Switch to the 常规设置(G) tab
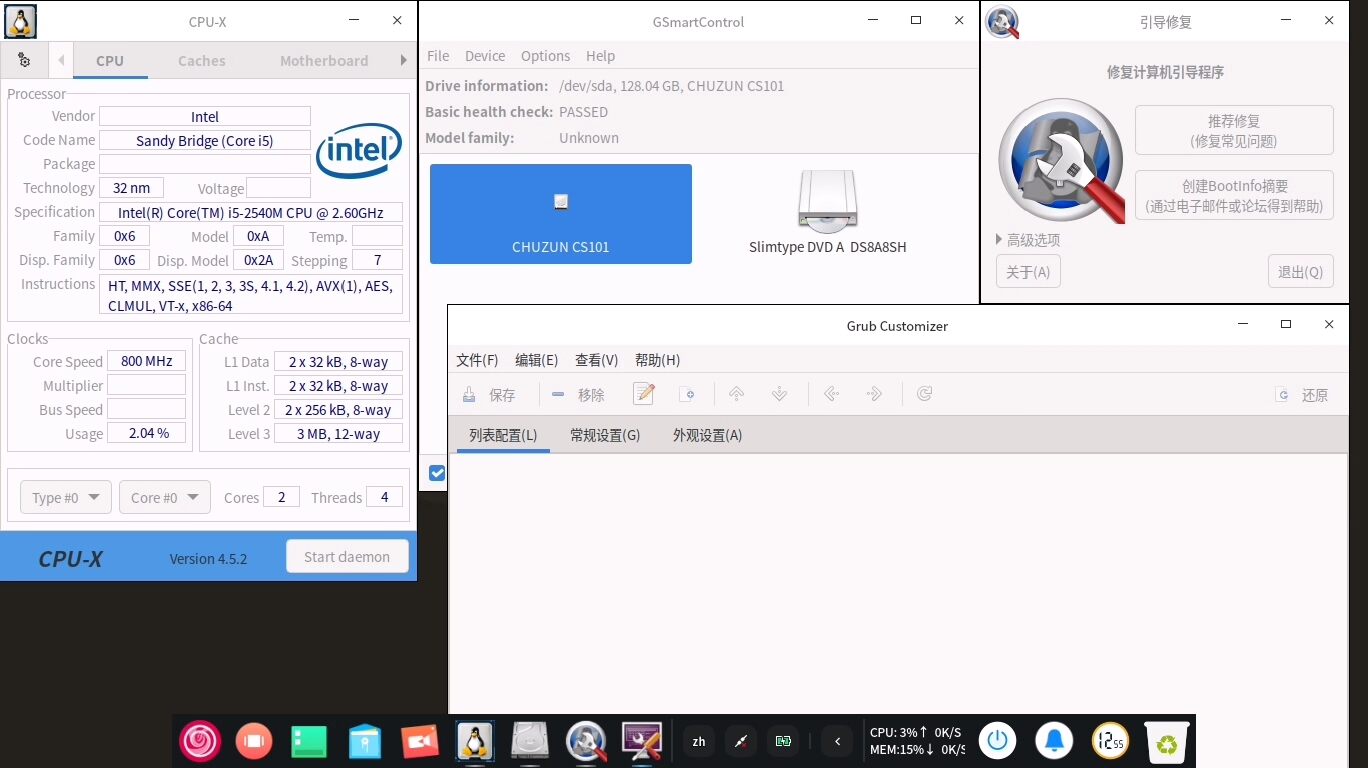This screenshot has height=768, width=1368. coord(605,436)
